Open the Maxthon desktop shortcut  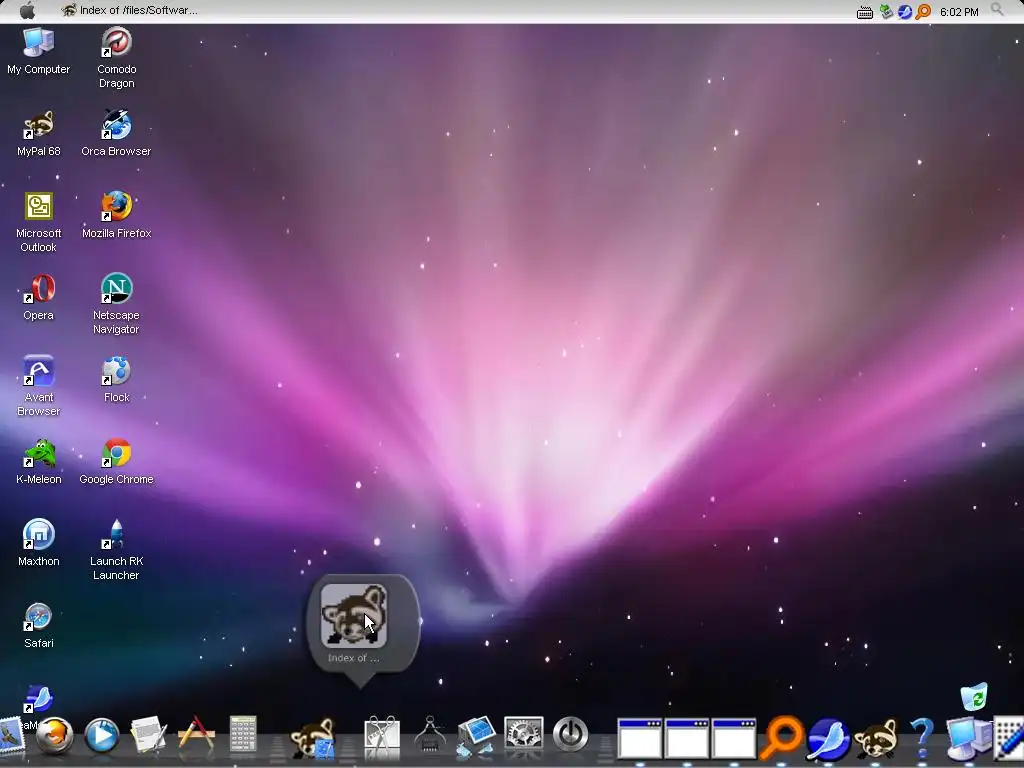pyautogui.click(x=39, y=543)
